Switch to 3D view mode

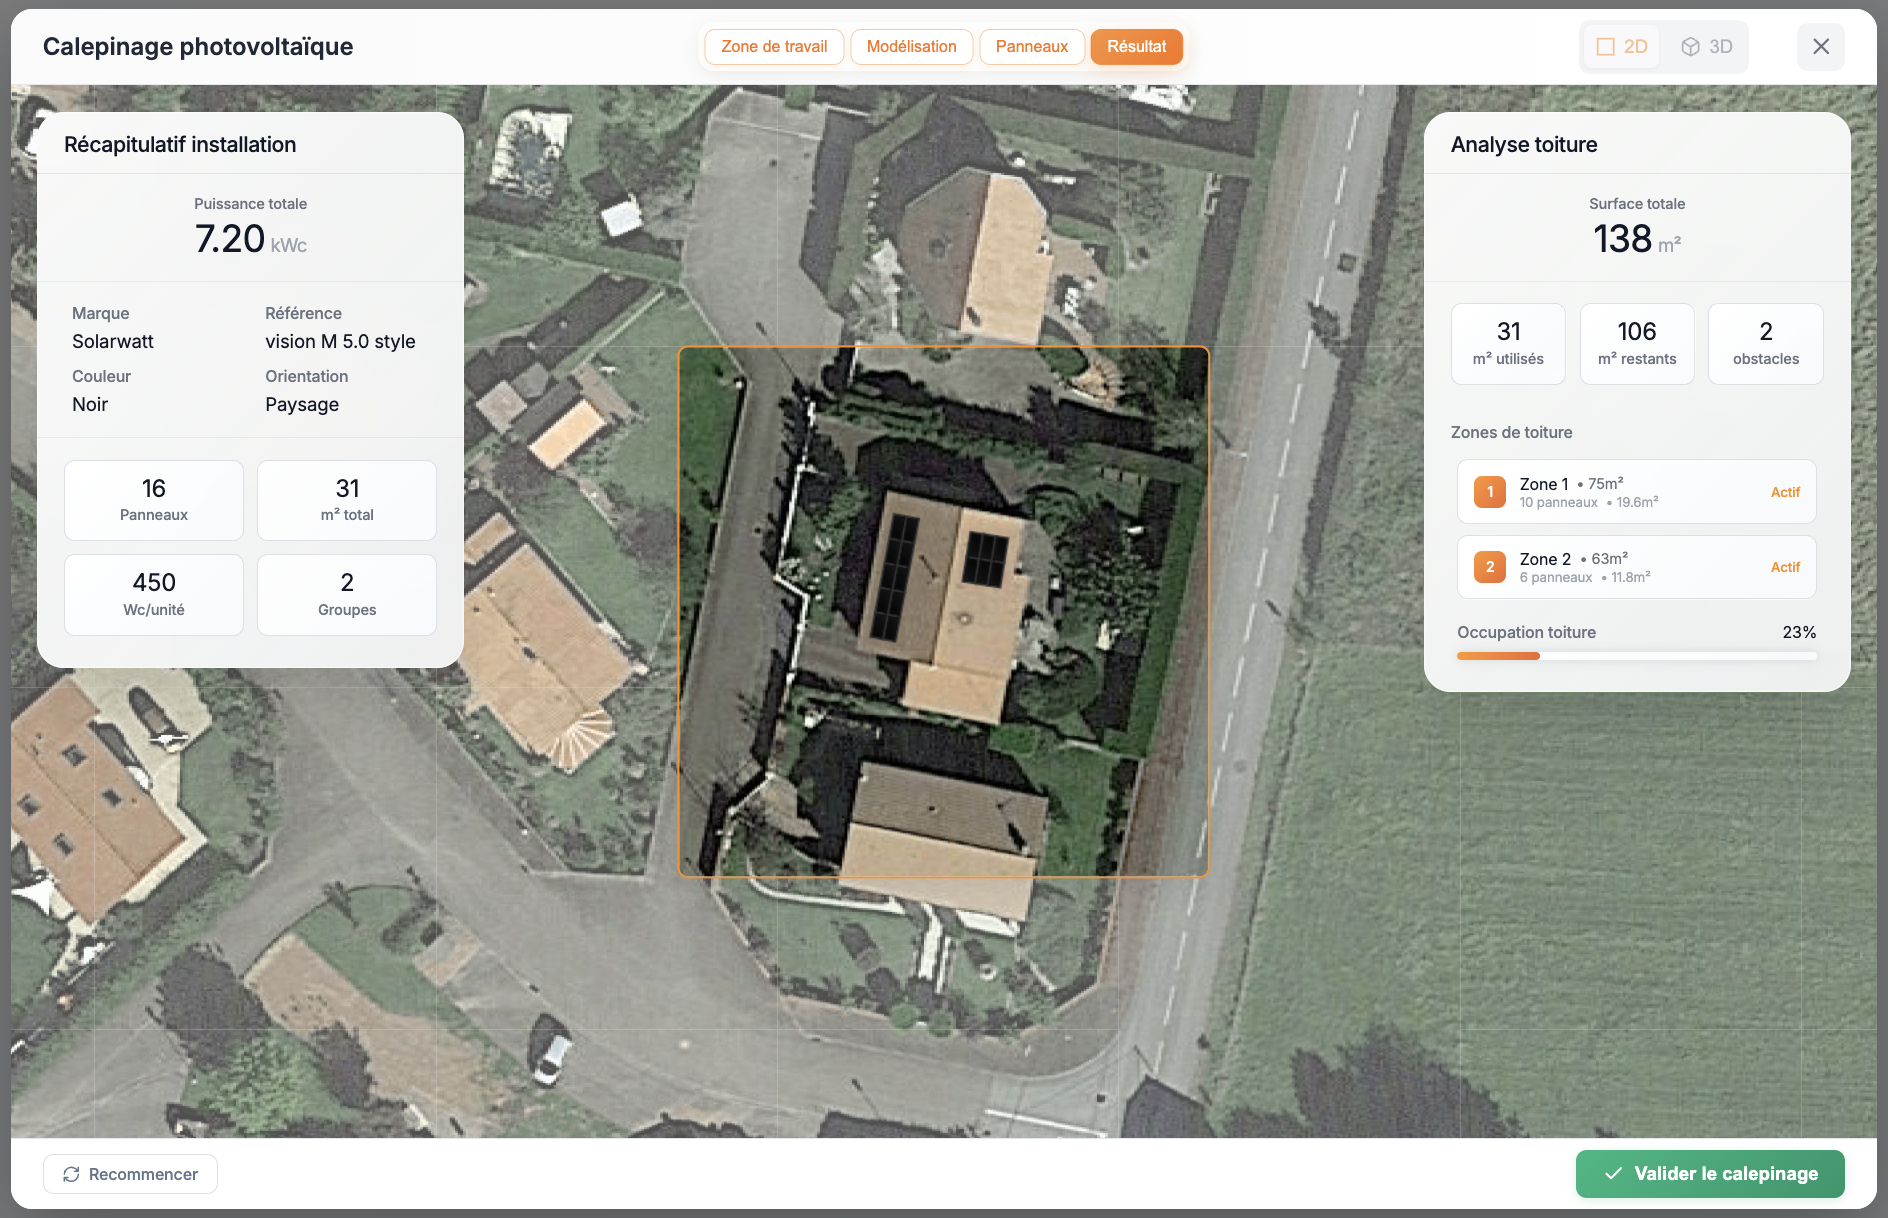[x=1707, y=47]
